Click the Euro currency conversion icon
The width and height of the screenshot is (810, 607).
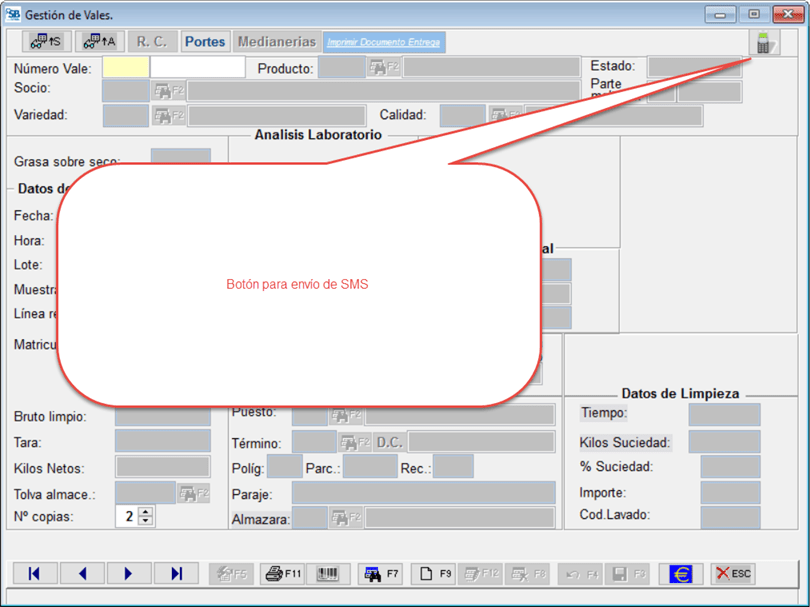tap(681, 574)
